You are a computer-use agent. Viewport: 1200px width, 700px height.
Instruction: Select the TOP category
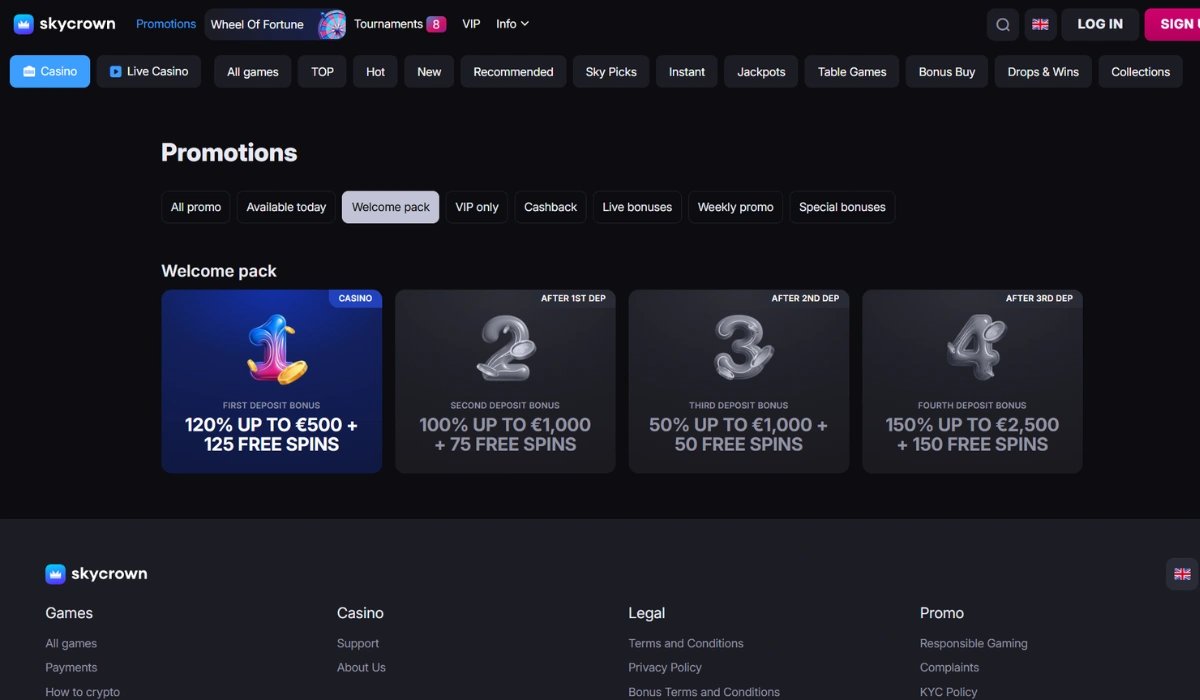(x=322, y=72)
